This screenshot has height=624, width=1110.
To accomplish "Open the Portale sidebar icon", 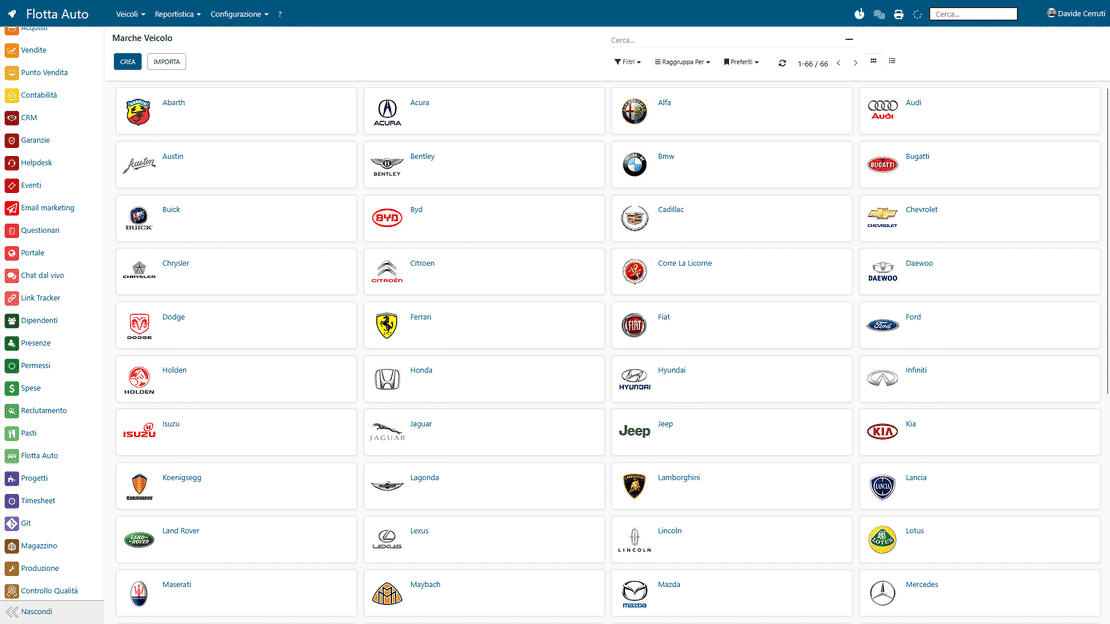I will coord(11,253).
